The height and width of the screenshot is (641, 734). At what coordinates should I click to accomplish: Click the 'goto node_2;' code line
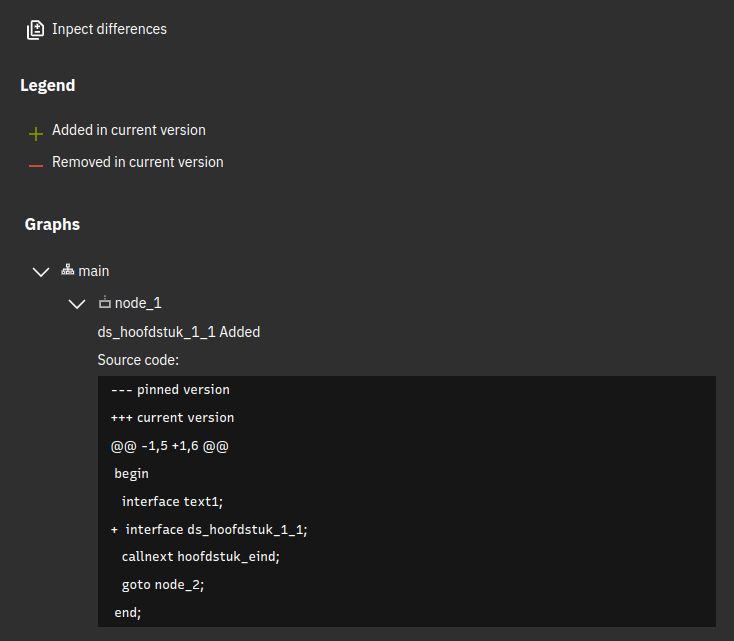click(x=163, y=585)
